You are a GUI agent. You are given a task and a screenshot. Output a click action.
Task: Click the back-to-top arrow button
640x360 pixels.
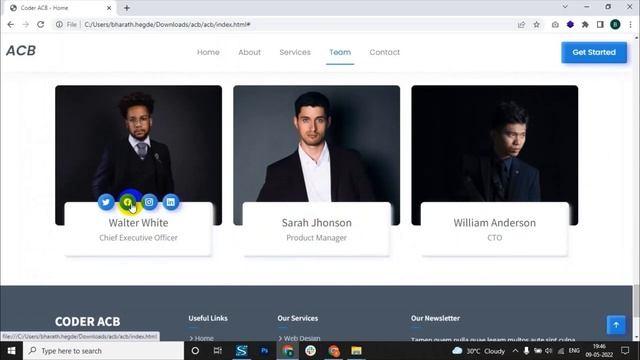tap(616, 325)
